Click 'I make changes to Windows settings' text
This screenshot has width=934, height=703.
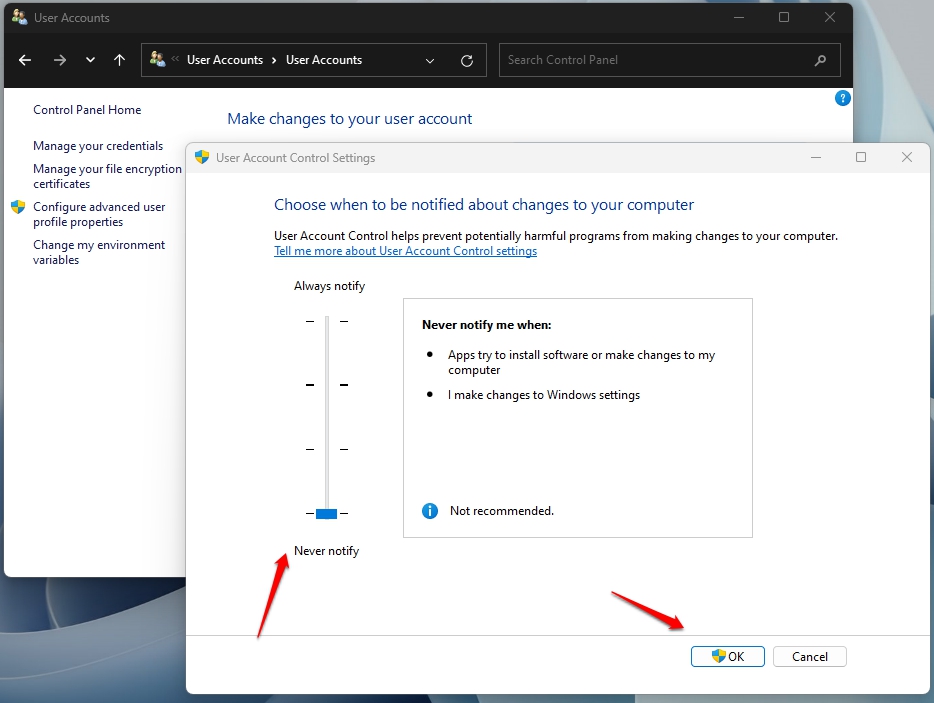pyautogui.click(x=544, y=395)
